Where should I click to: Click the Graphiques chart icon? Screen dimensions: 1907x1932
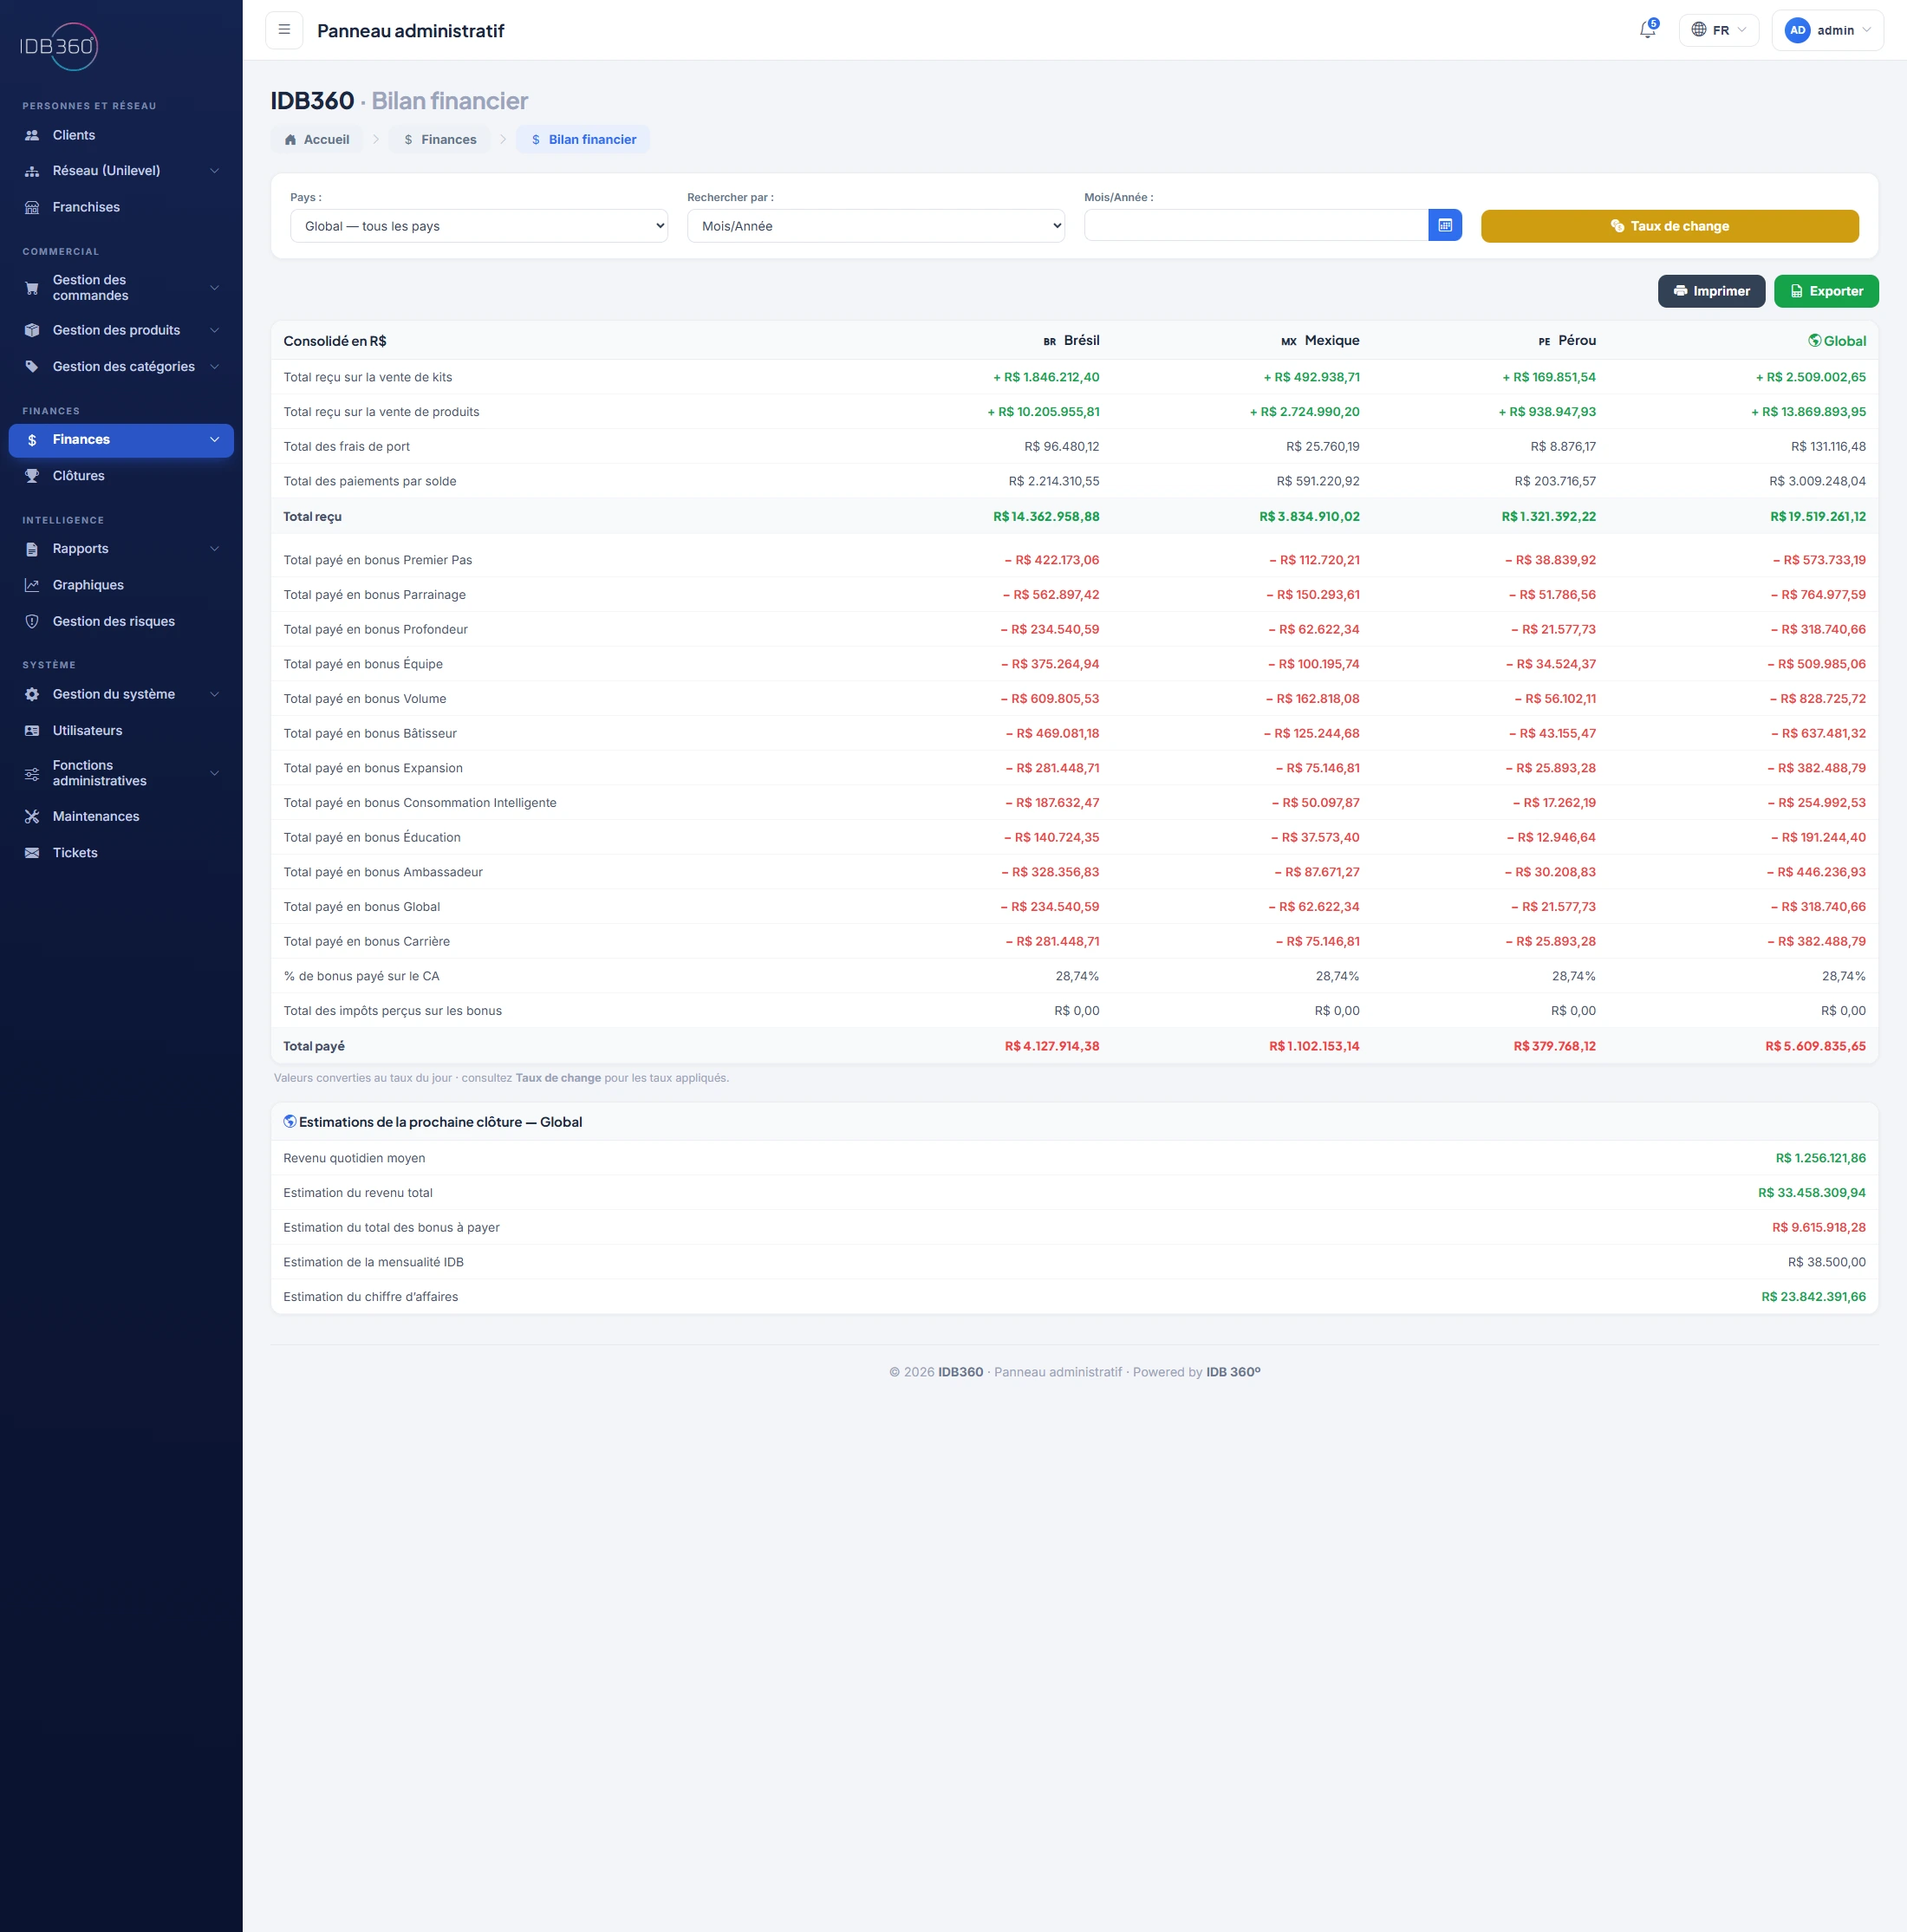tap(32, 585)
